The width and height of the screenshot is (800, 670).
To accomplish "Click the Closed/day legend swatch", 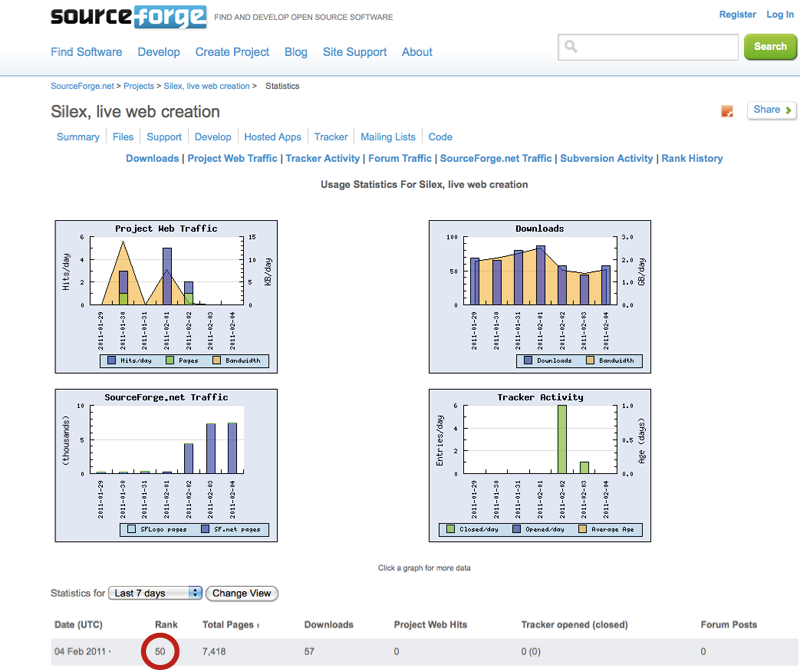I will click(x=451, y=529).
